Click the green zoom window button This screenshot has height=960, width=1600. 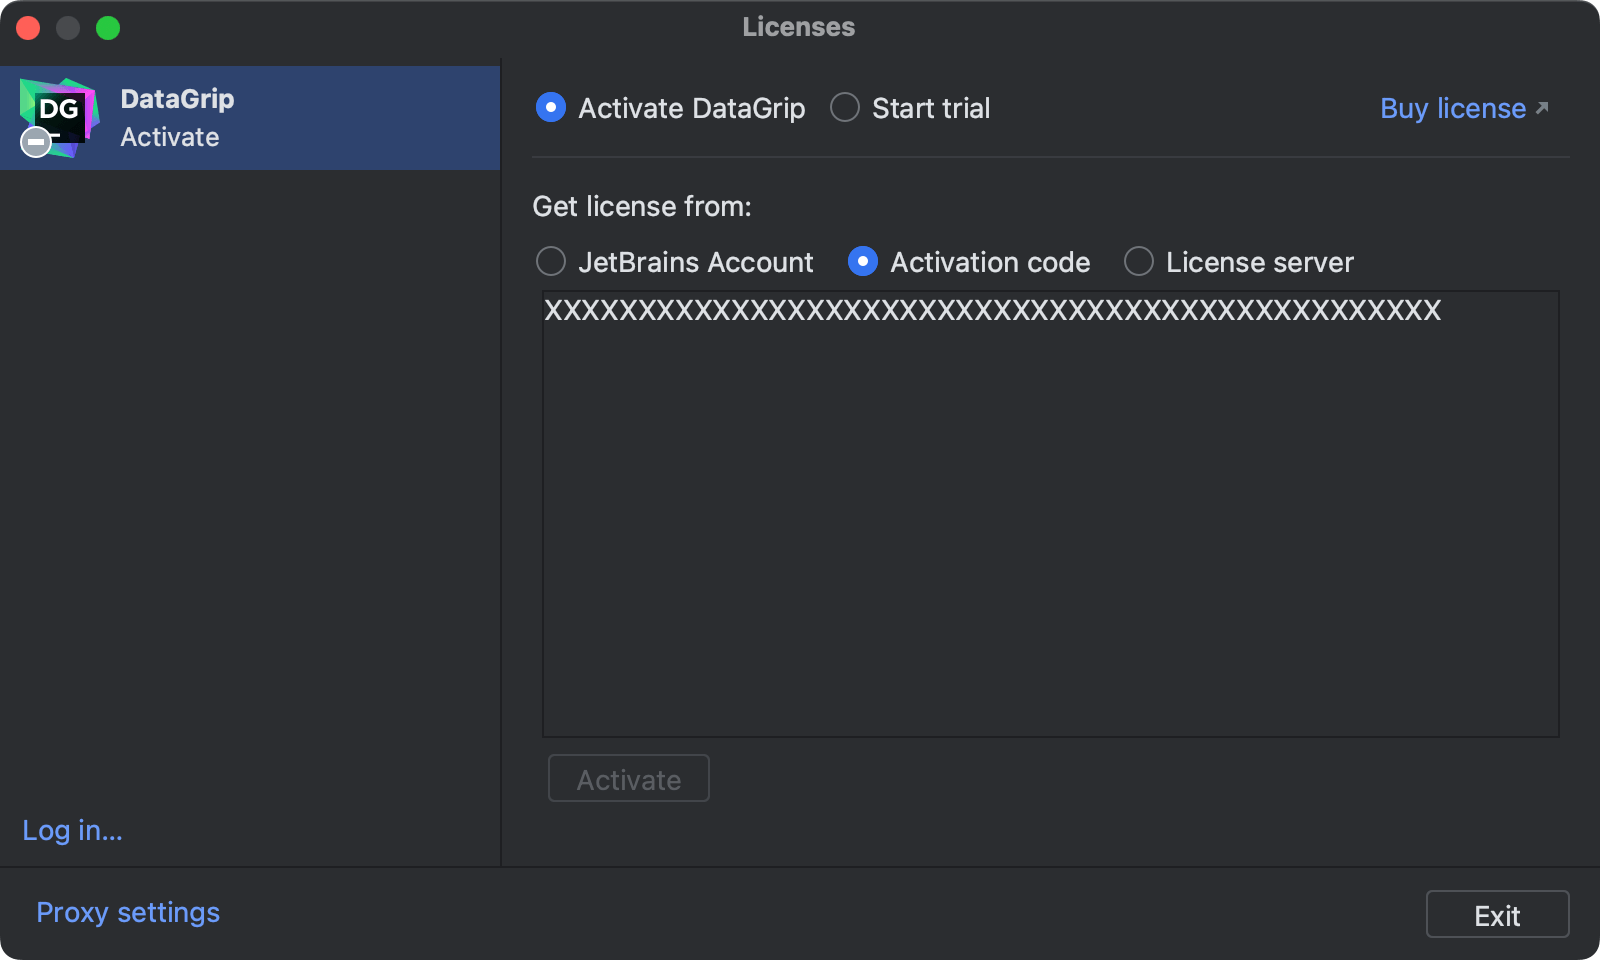tap(108, 28)
